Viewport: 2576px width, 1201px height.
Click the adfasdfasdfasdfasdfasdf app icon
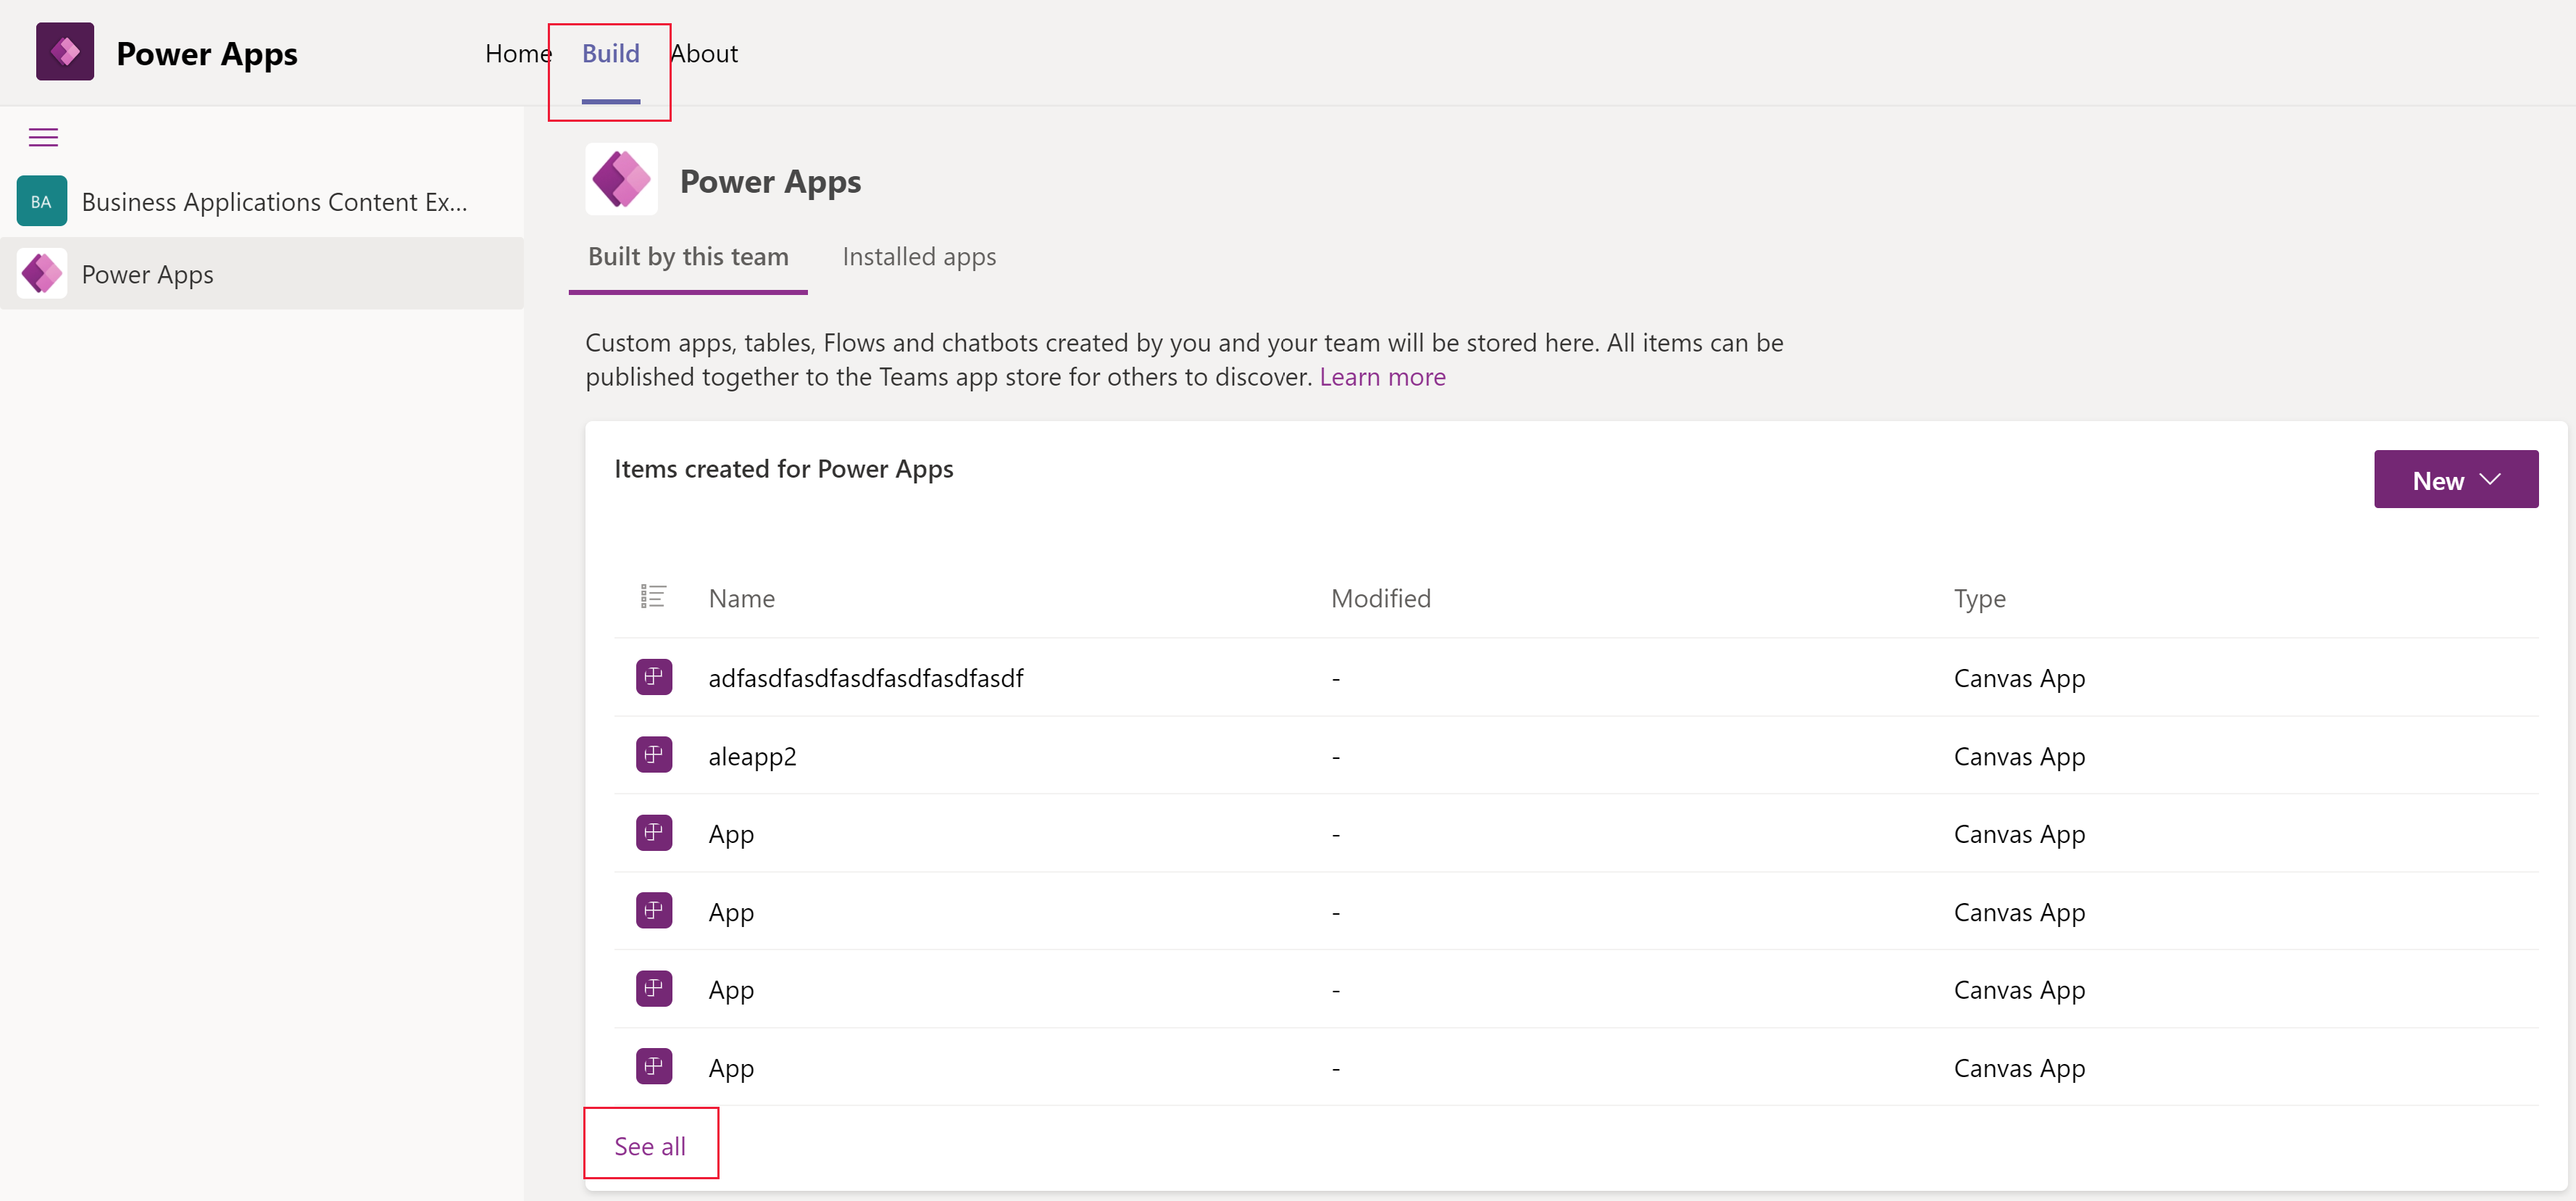click(654, 676)
